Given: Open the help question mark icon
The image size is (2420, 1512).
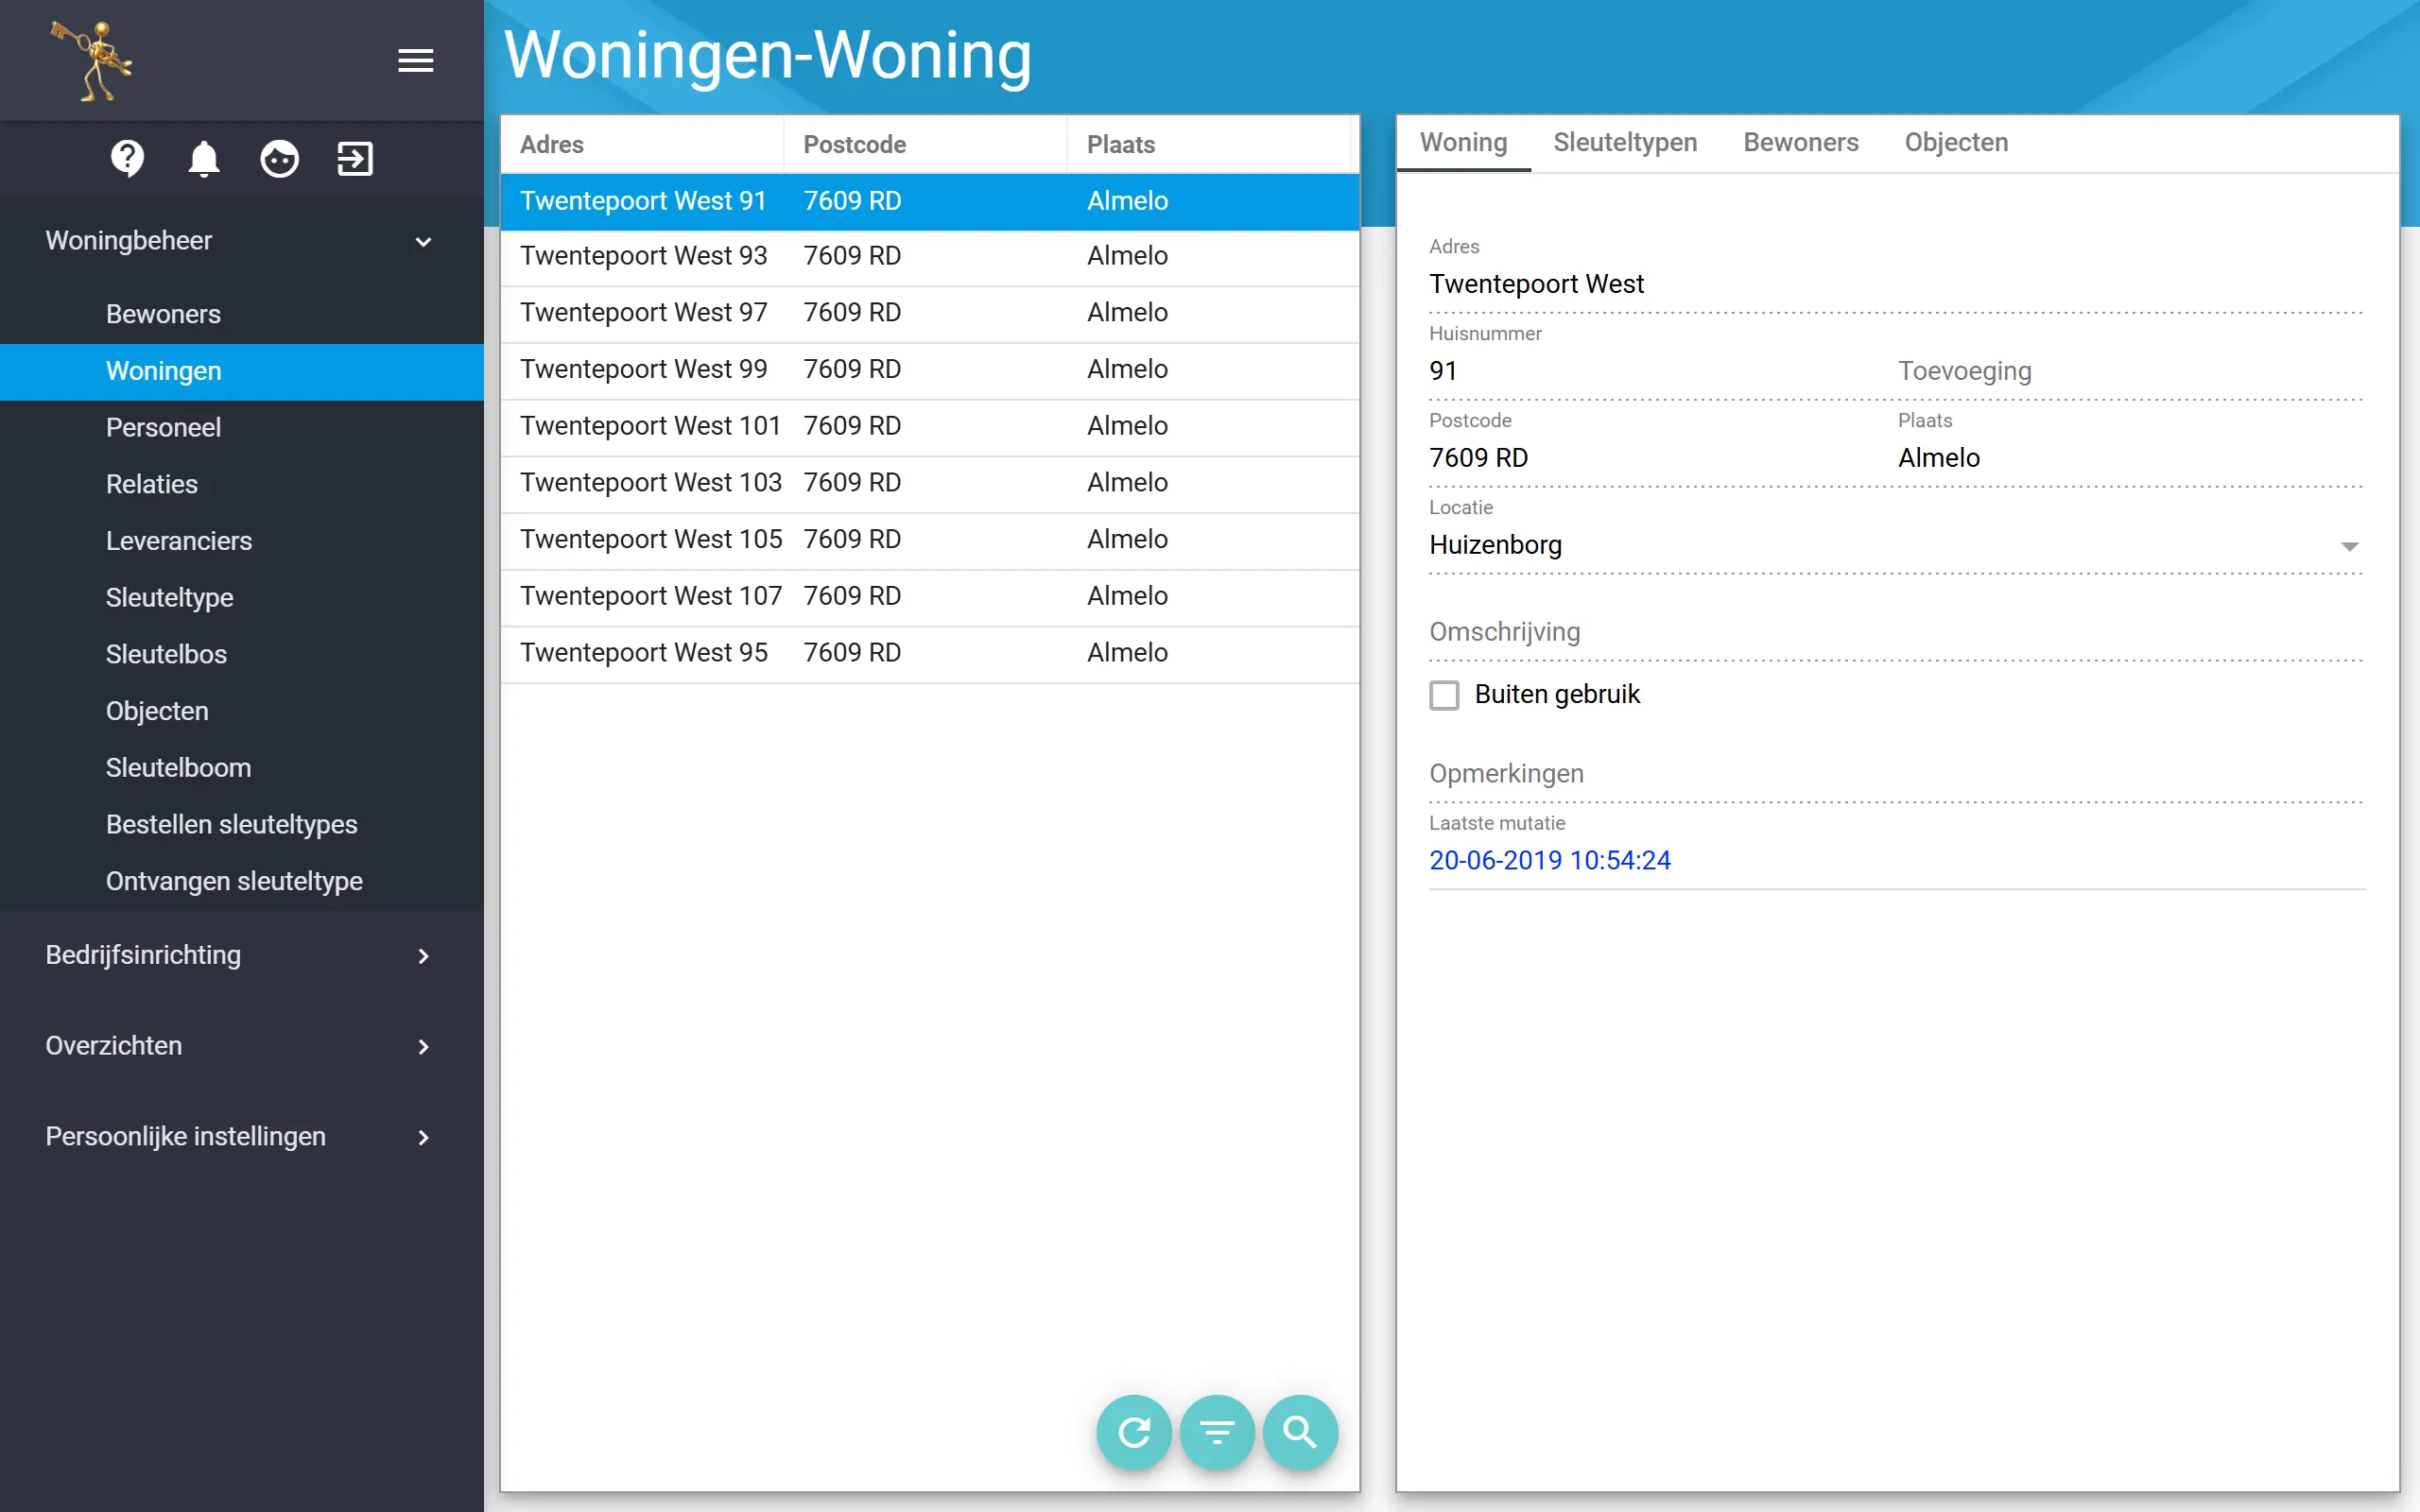Looking at the screenshot, I should (x=128, y=158).
